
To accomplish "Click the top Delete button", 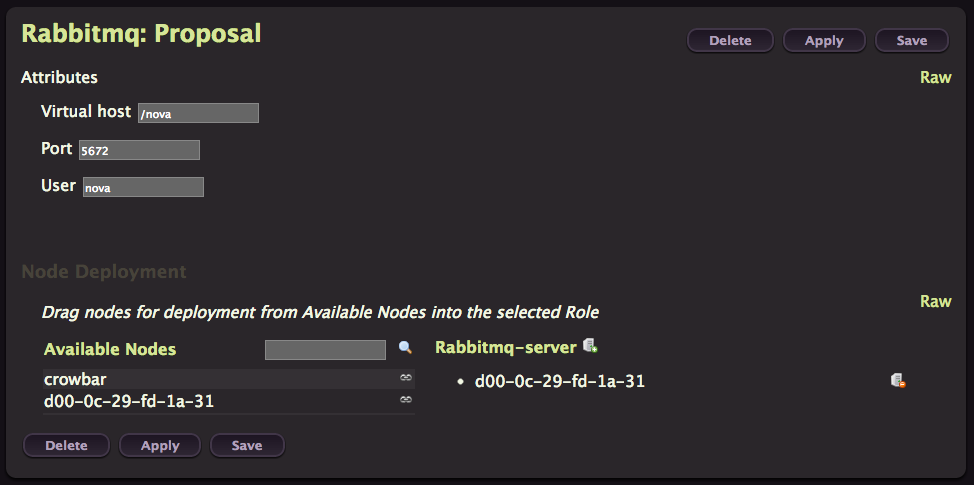I will point(730,41).
